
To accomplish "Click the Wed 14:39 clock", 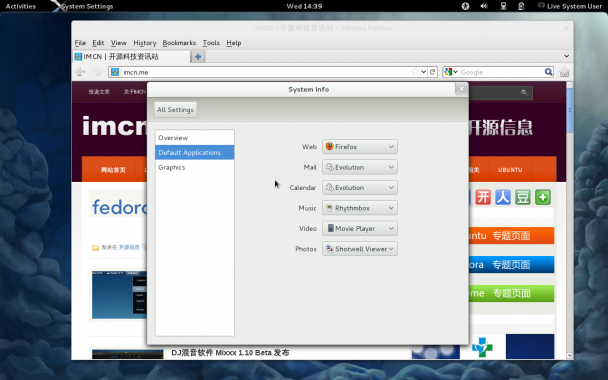I will 304,6.
